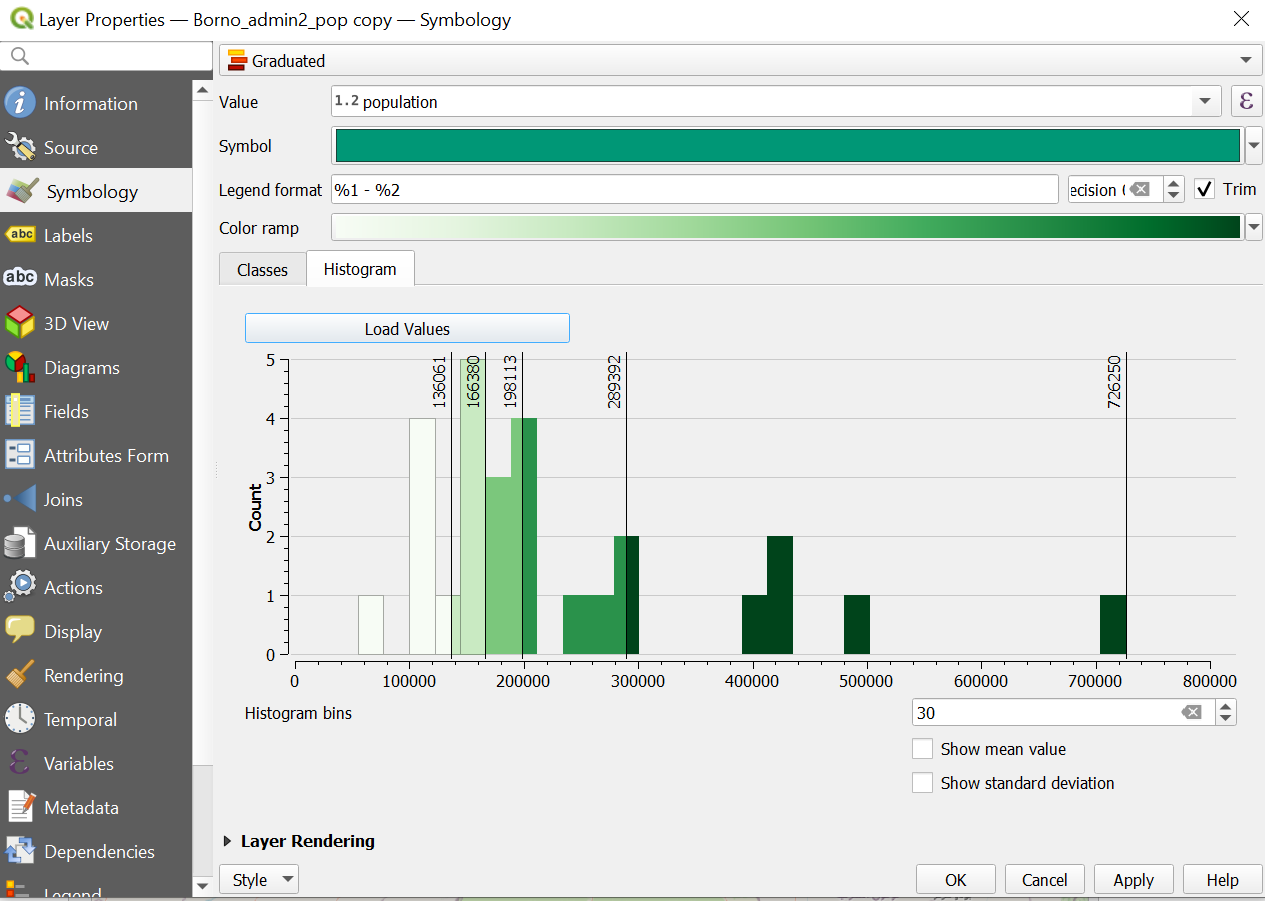The height and width of the screenshot is (901, 1265).
Task: Click the Load Values button
Action: click(x=407, y=329)
